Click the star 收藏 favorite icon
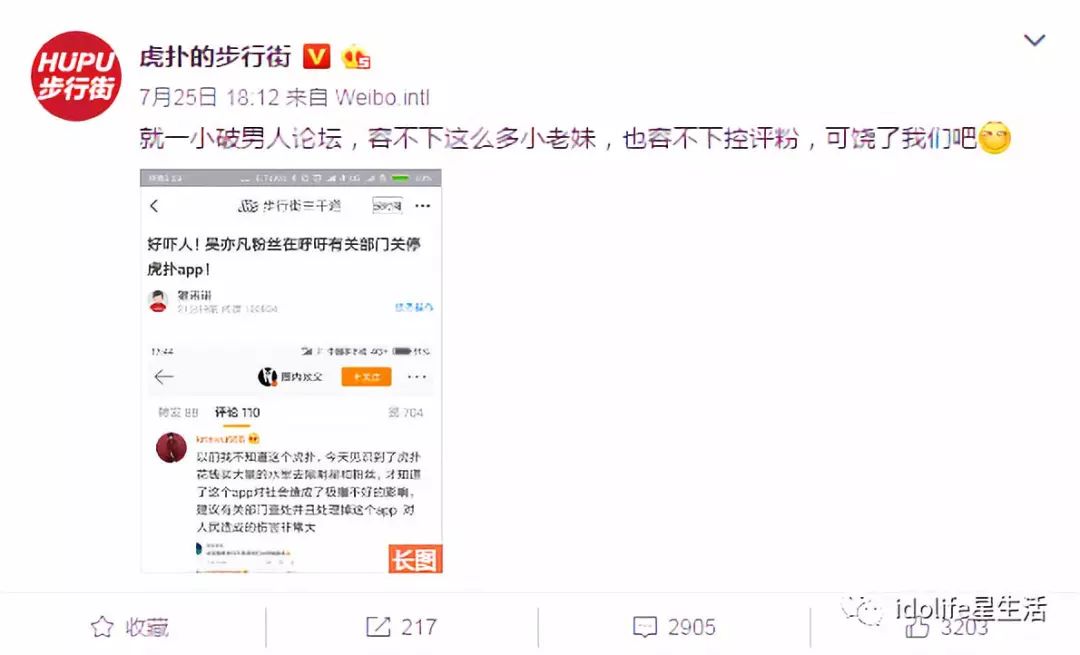This screenshot has height=655, width=1080. 102,627
